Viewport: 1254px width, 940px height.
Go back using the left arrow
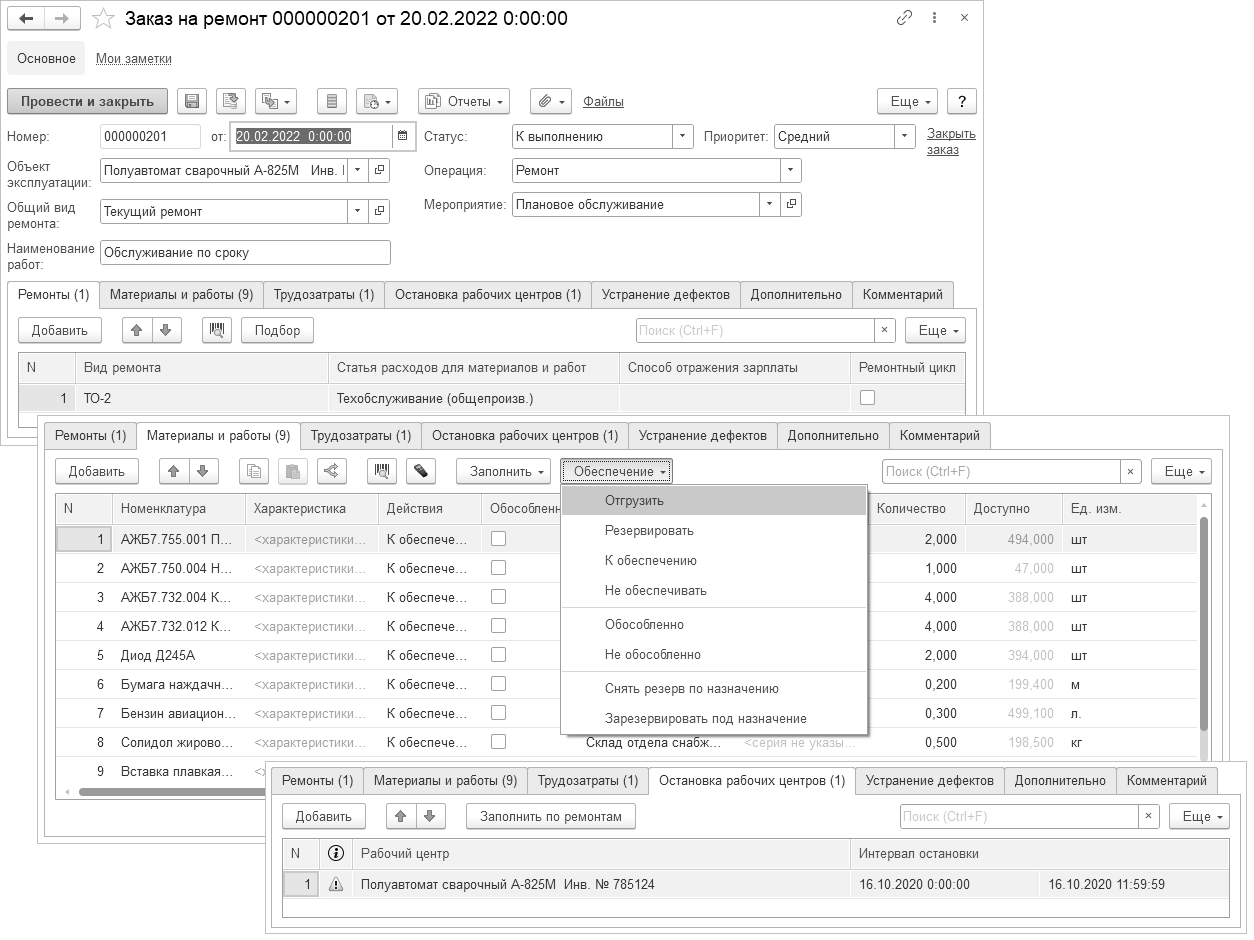click(26, 19)
